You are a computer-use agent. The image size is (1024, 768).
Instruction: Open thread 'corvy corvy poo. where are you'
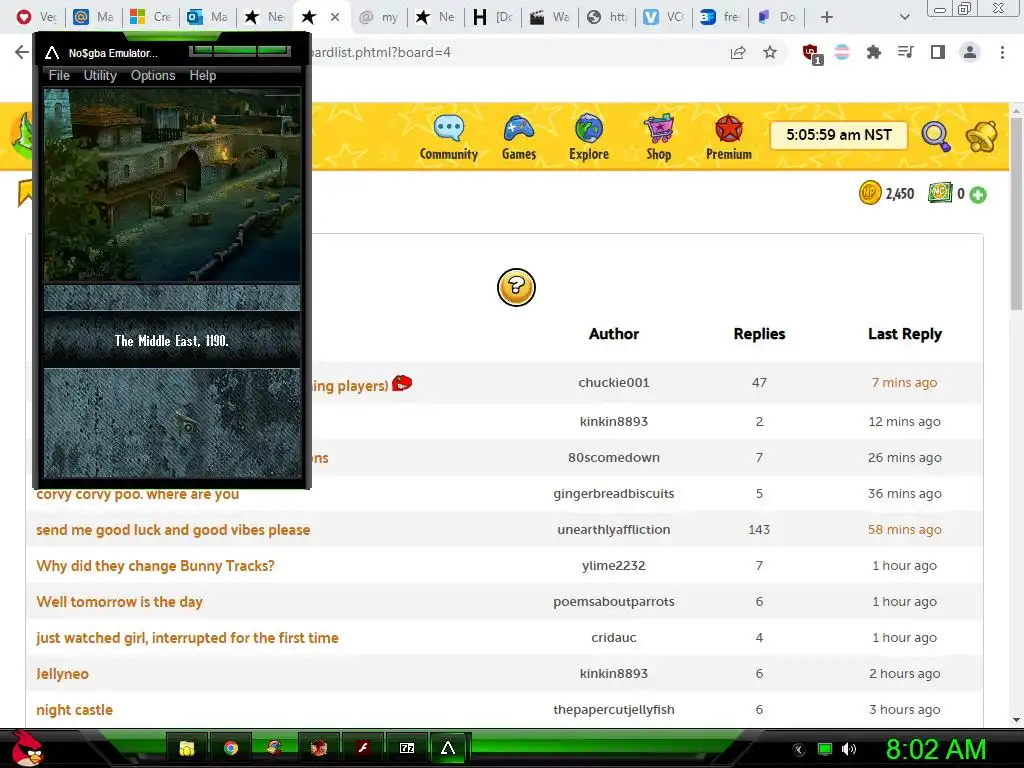[x=137, y=494]
